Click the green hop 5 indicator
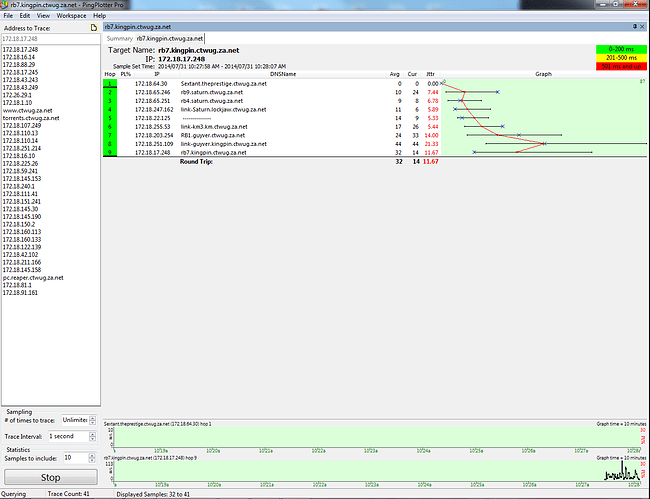The width and height of the screenshot is (650, 499). 110,118
